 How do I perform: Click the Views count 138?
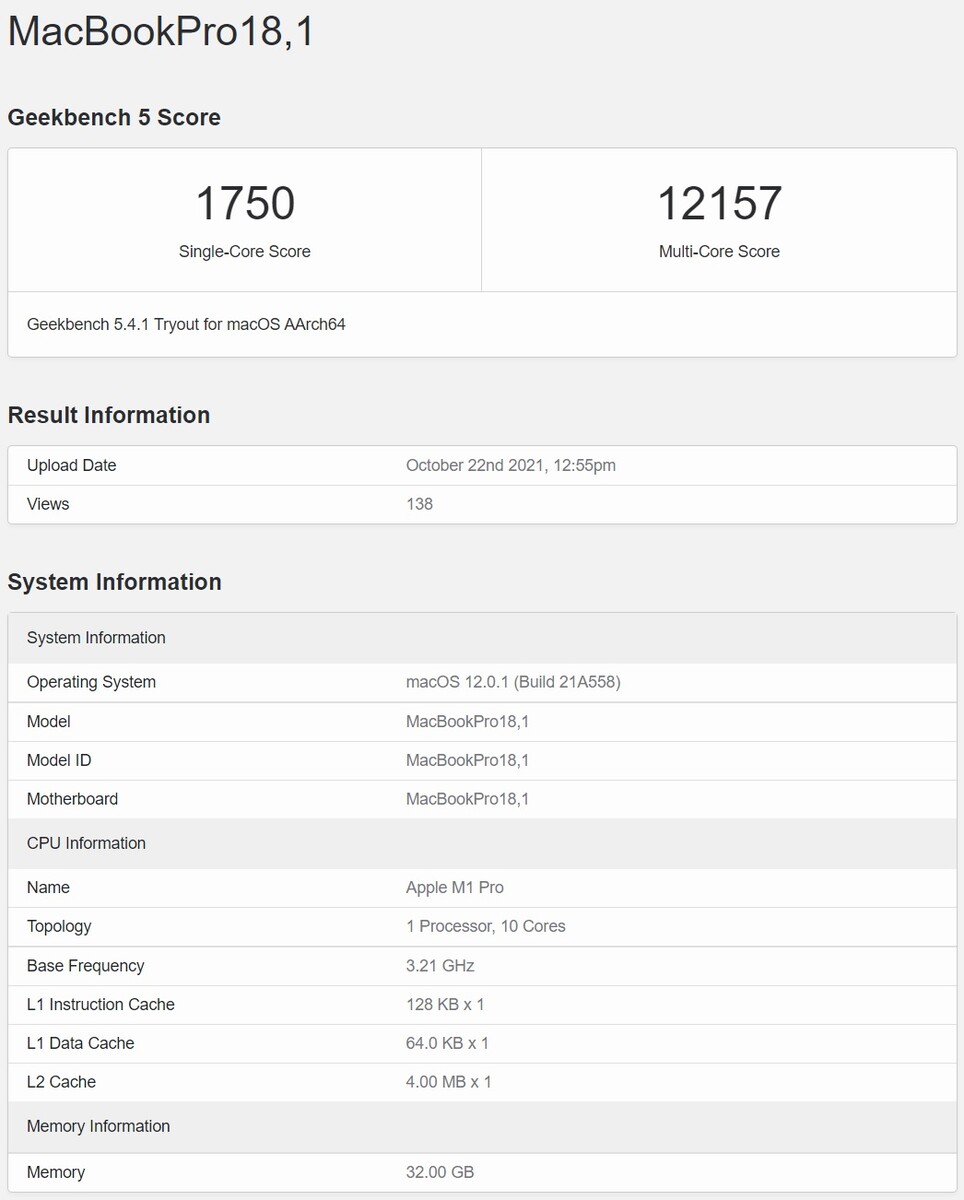(x=419, y=504)
